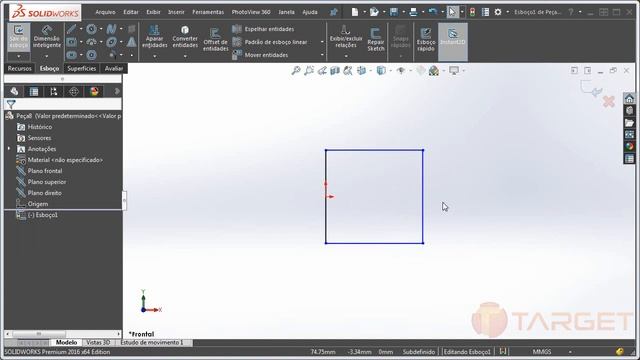640x360 pixels.
Task: Select Plano superior in the feature tree
Action: 47,182
